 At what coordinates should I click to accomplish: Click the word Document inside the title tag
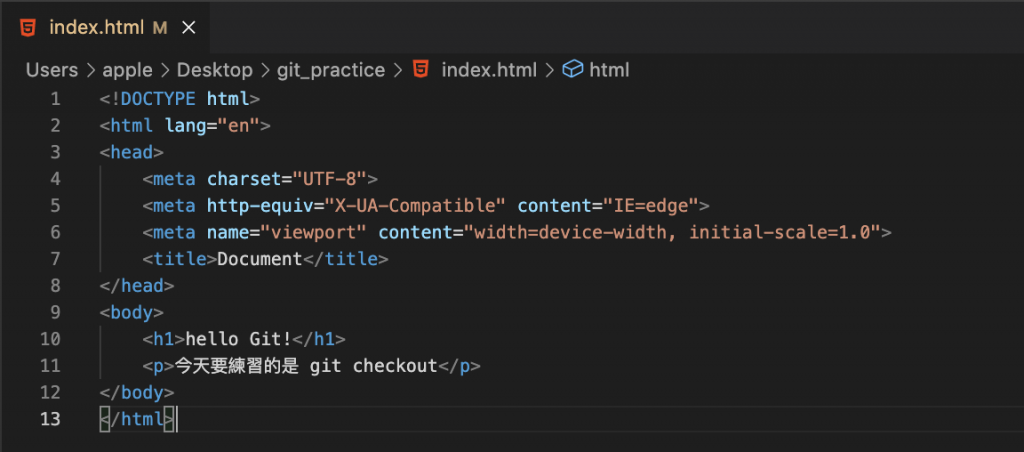[x=259, y=259]
